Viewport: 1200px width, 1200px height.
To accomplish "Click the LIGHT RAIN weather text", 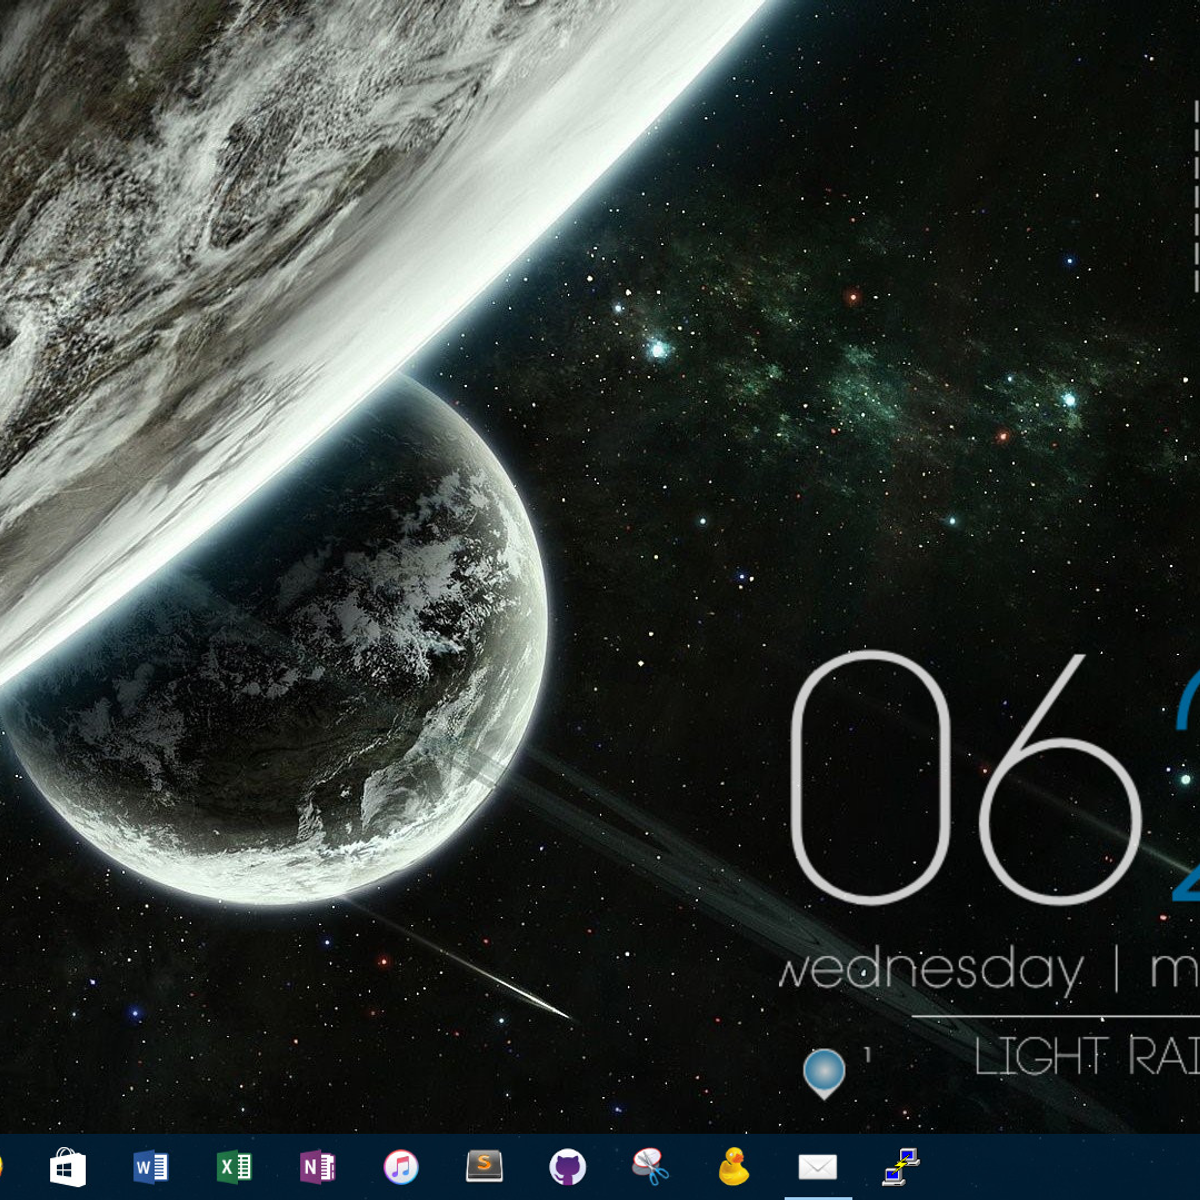I will (x=1087, y=1056).
